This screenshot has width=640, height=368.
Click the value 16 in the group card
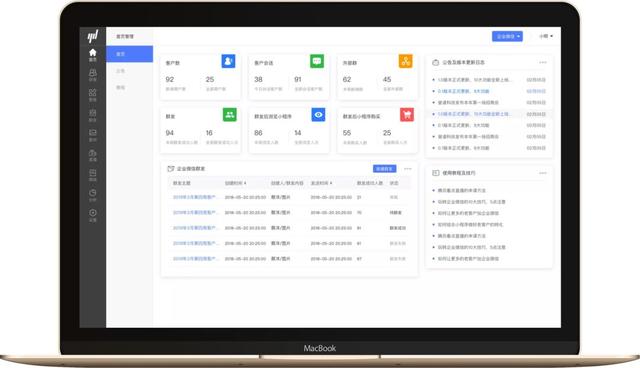[209, 133]
